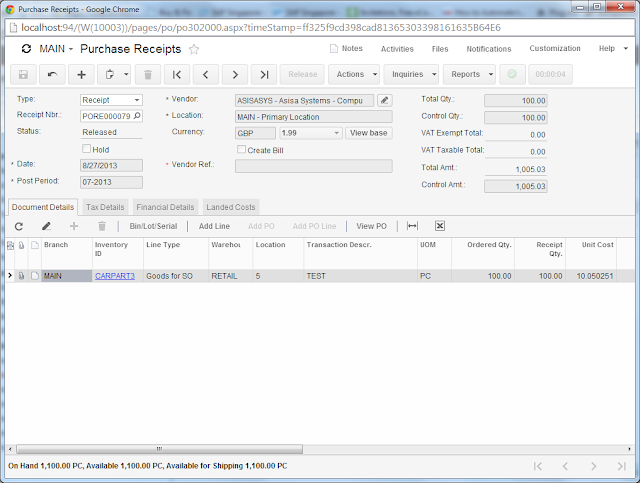The image size is (640, 483).
Task: Open the Activities menu item
Action: (397, 49)
